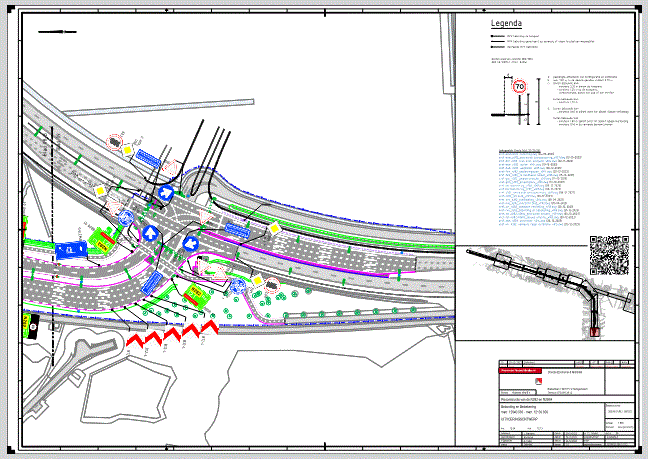Screen dimensions: 648x459
Task: Click the overview route map thumbnail
Action: pyautogui.click(x=546, y=290)
